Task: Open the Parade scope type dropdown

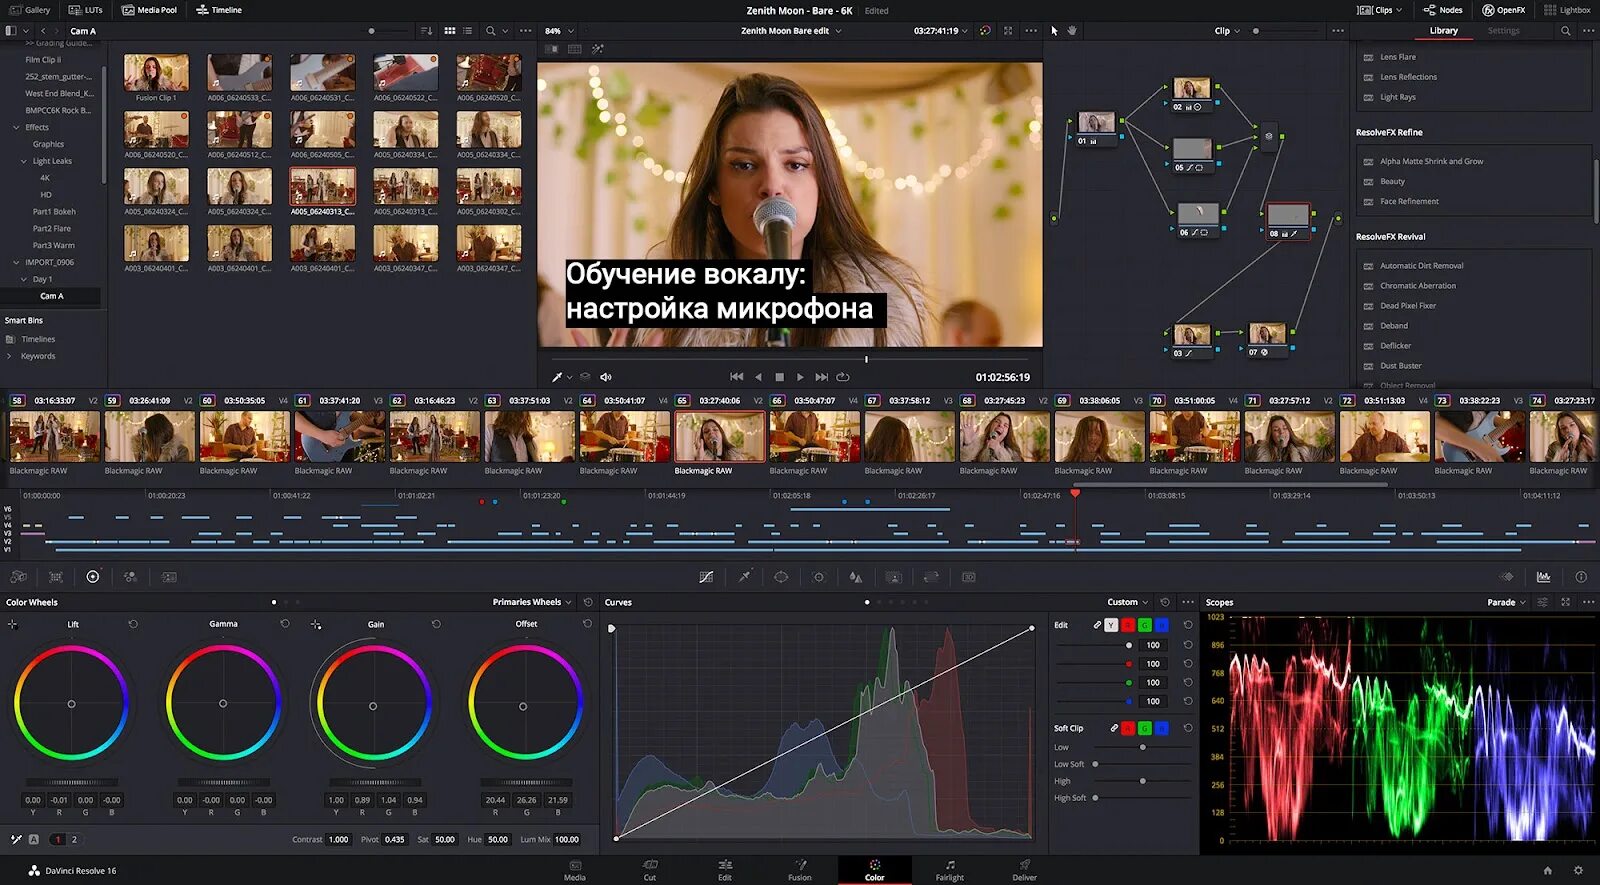Action: coord(1506,602)
